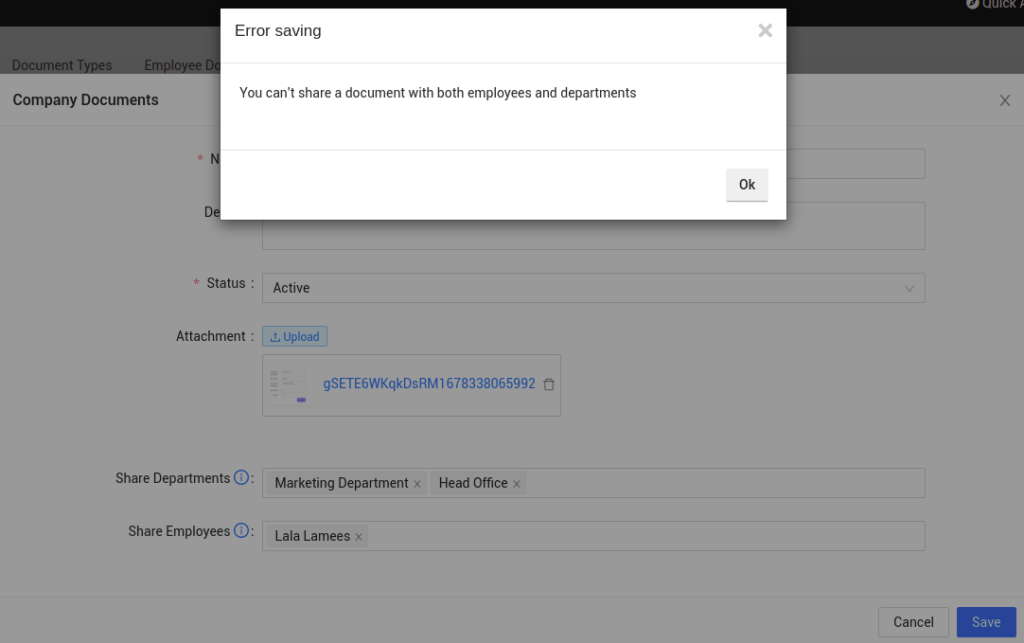Remove the Head Office tag
Screen dimensions: 1024x643
tap(516, 483)
